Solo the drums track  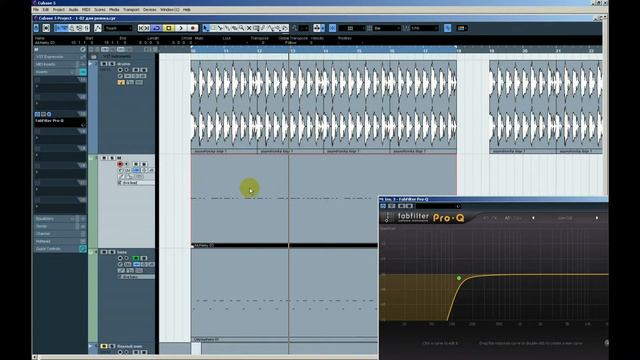coord(111,64)
